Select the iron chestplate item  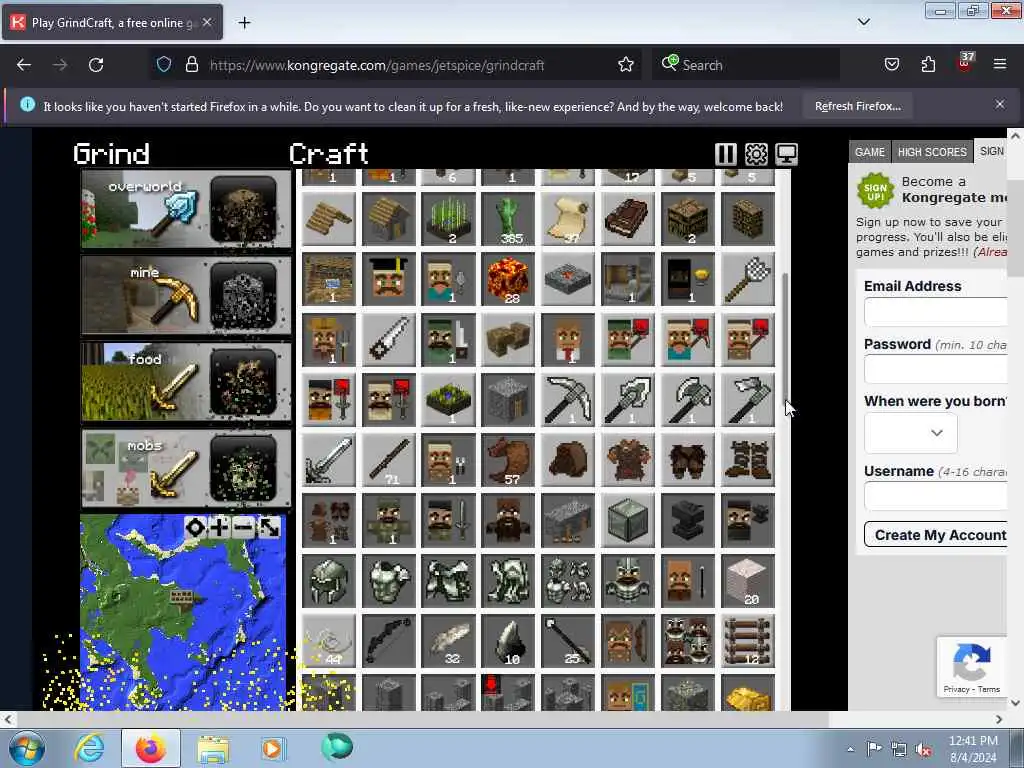tap(389, 581)
